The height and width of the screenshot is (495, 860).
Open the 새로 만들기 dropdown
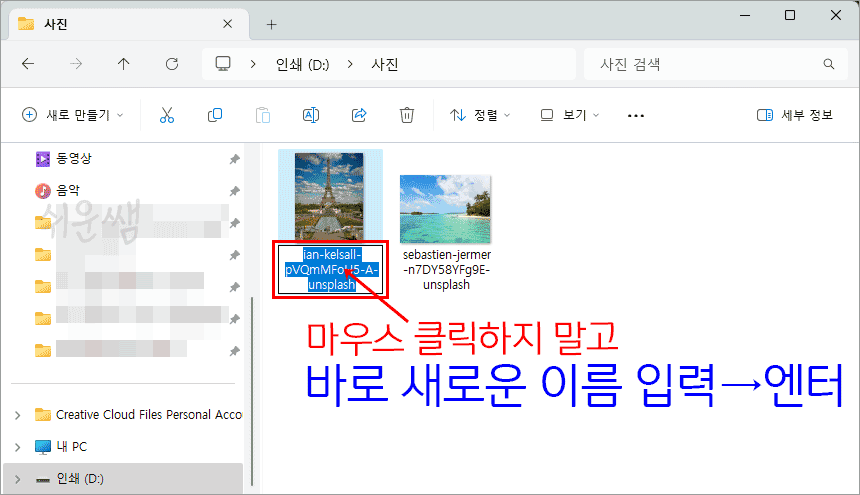coord(72,115)
